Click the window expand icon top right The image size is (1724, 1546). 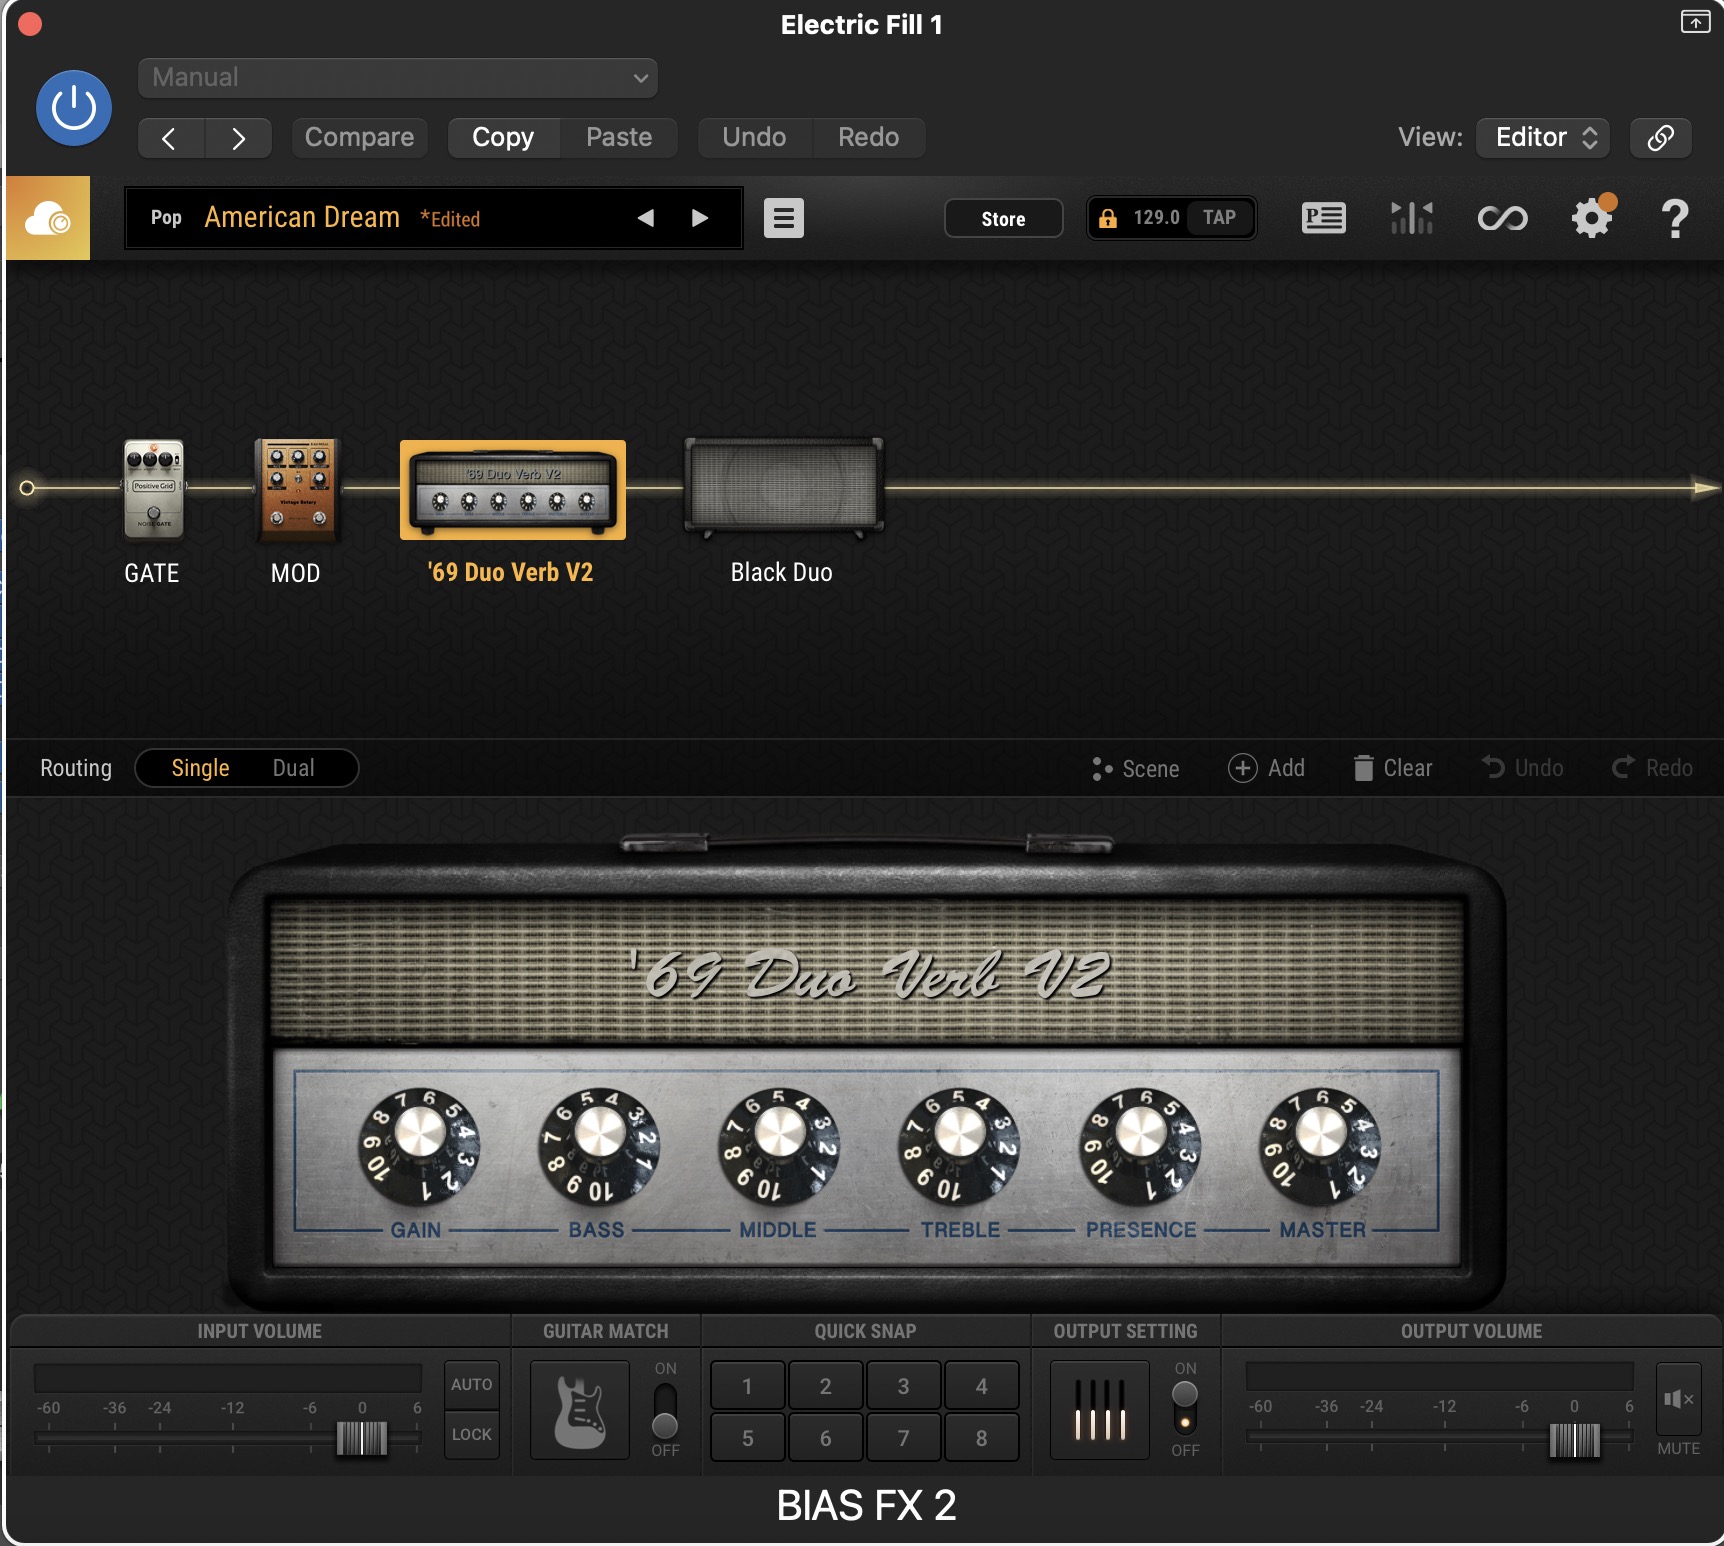click(1696, 22)
